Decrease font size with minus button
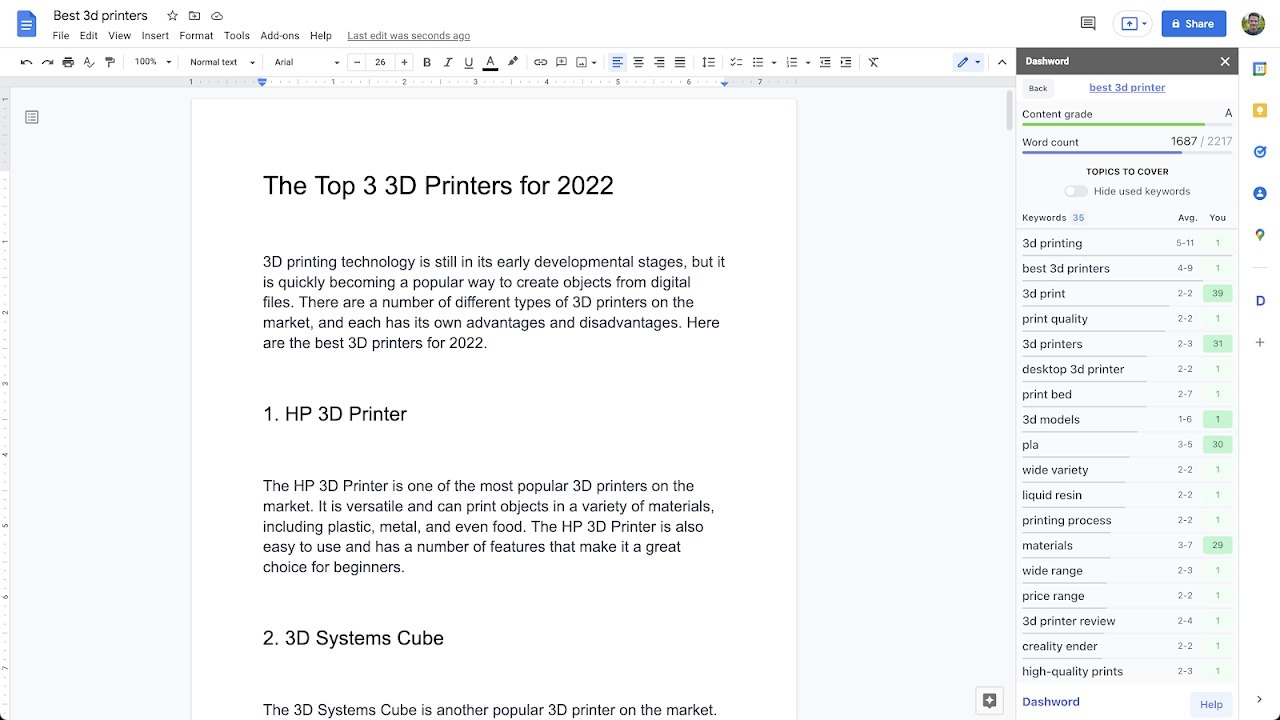 click(x=357, y=62)
